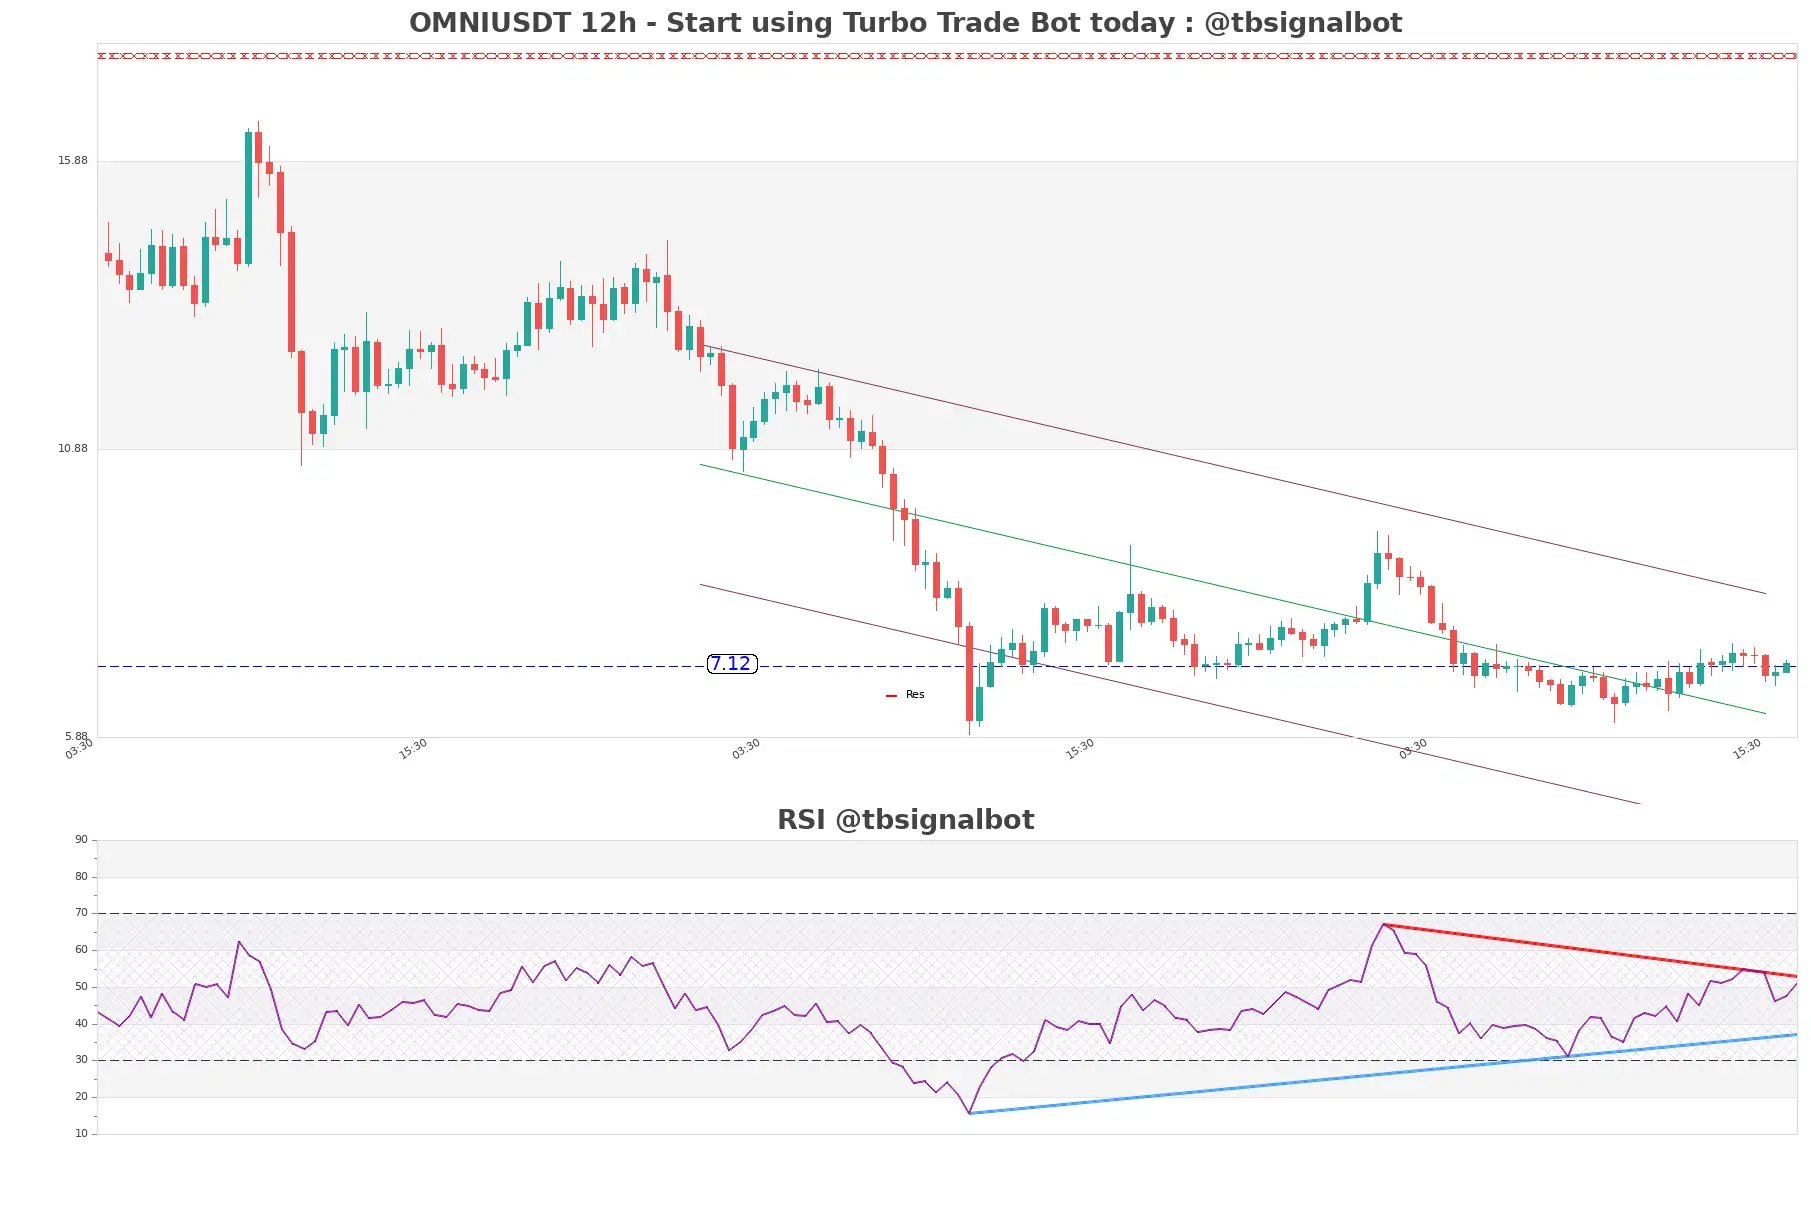Click the red Res legend marker
The image size is (1811, 1208).
tap(891, 696)
